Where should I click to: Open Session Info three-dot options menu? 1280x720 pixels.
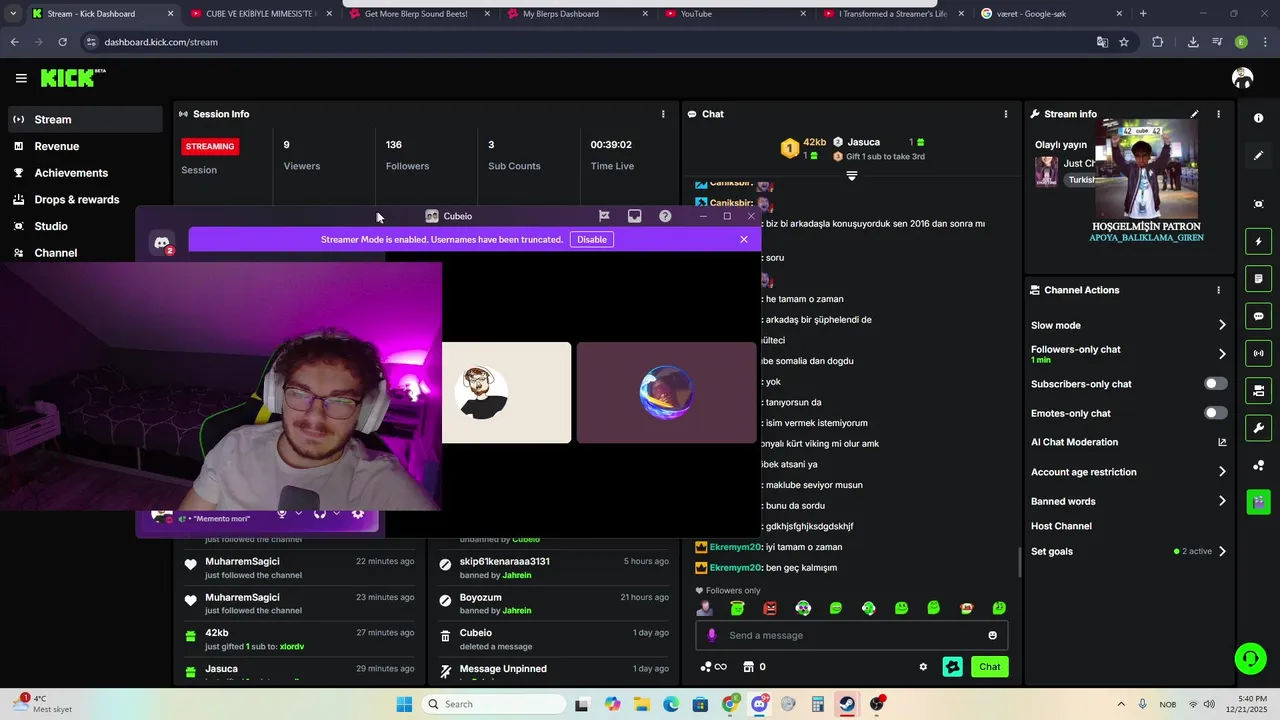[663, 114]
